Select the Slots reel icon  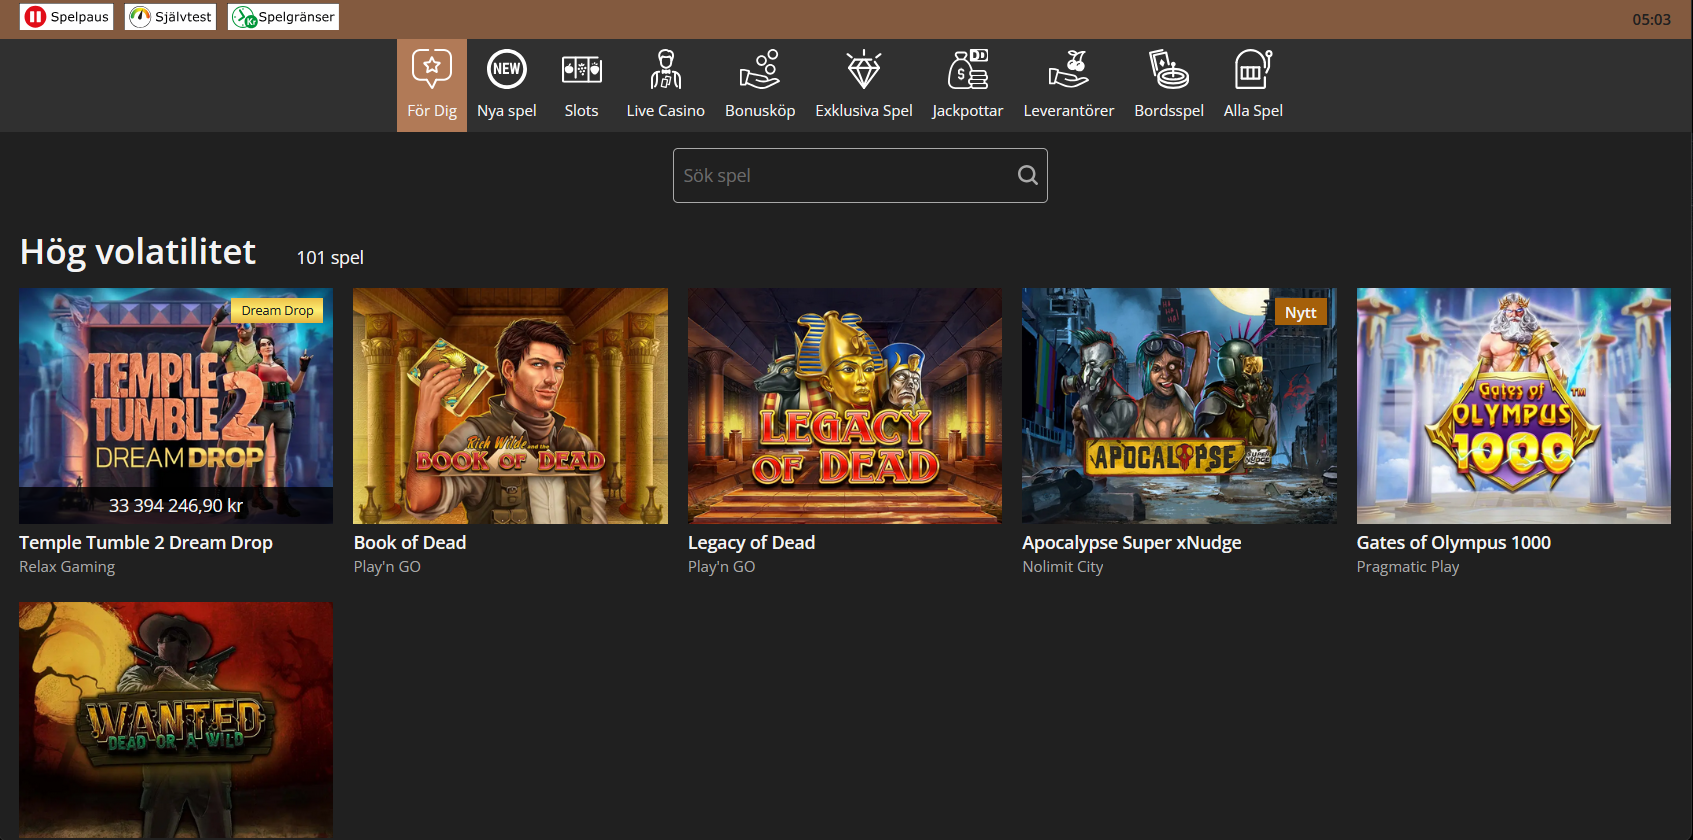pyautogui.click(x=581, y=69)
